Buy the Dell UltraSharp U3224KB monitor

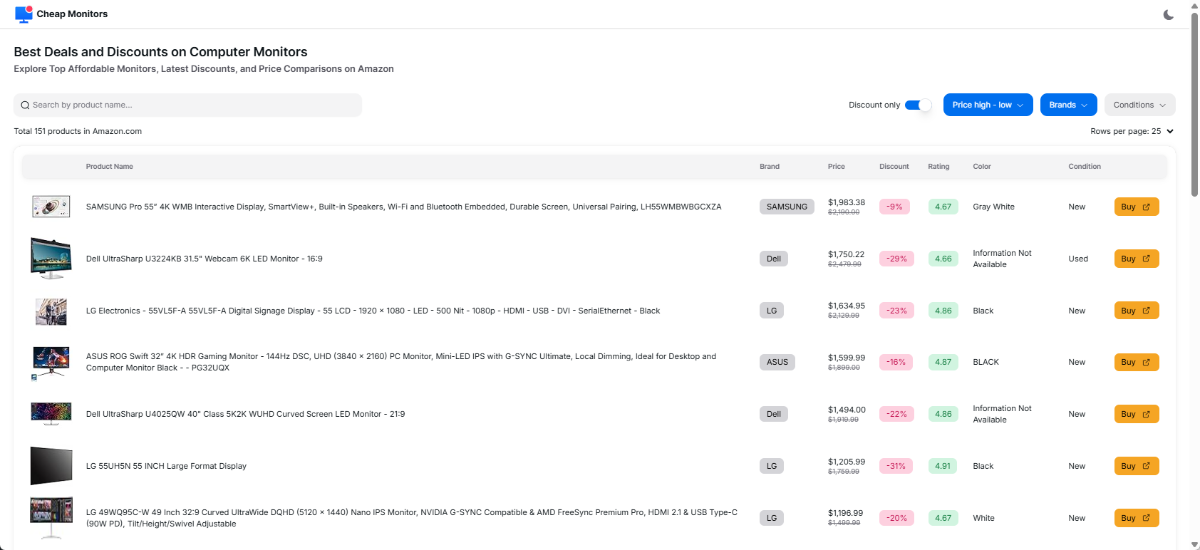1136,259
